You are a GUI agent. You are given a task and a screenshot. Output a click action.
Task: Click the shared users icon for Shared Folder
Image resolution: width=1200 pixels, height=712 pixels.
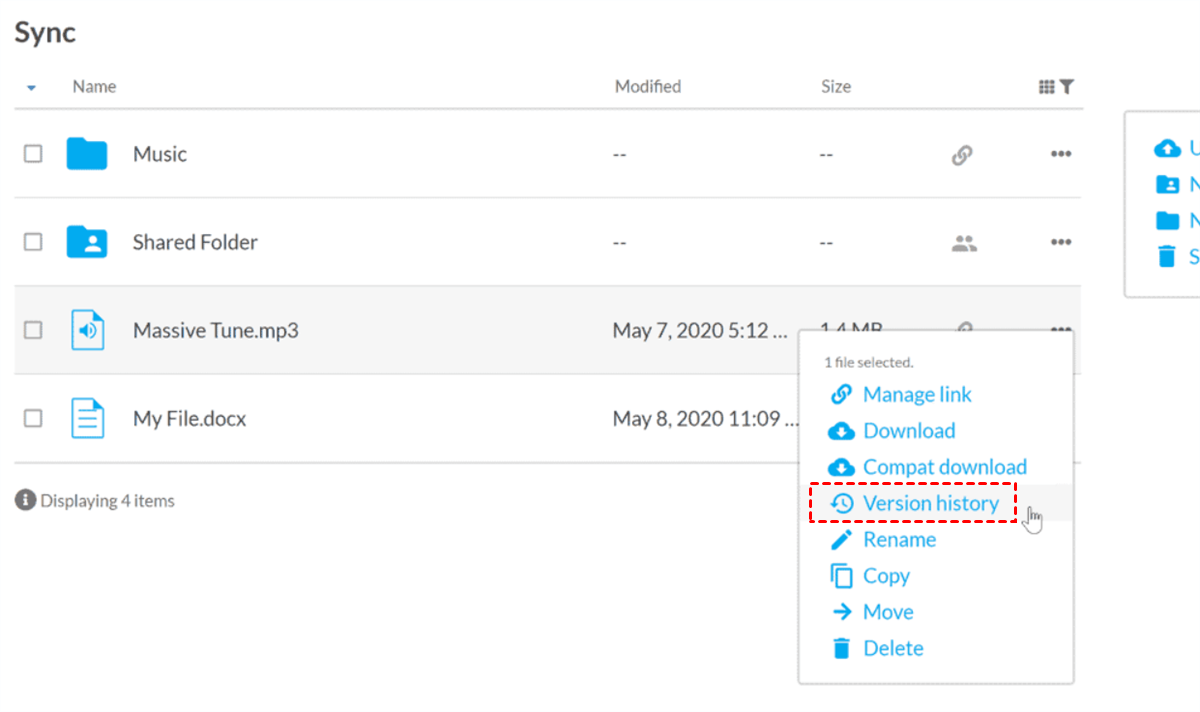click(964, 243)
